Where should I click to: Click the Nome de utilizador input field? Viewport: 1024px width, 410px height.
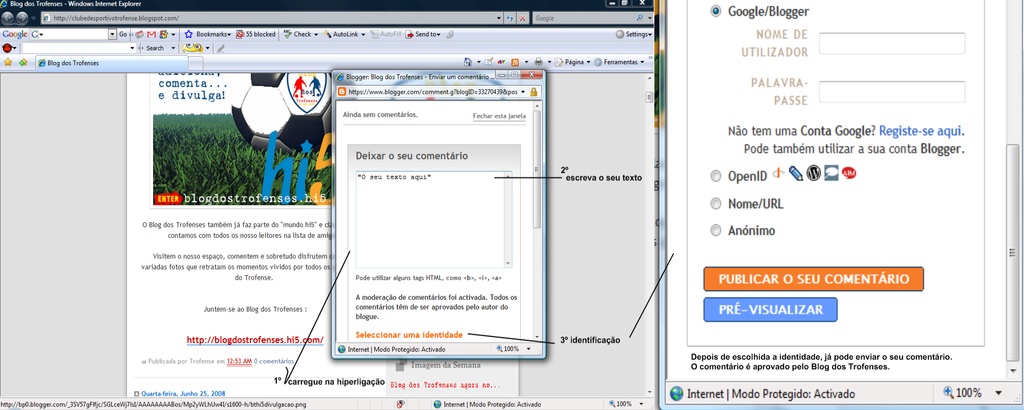tap(891, 43)
